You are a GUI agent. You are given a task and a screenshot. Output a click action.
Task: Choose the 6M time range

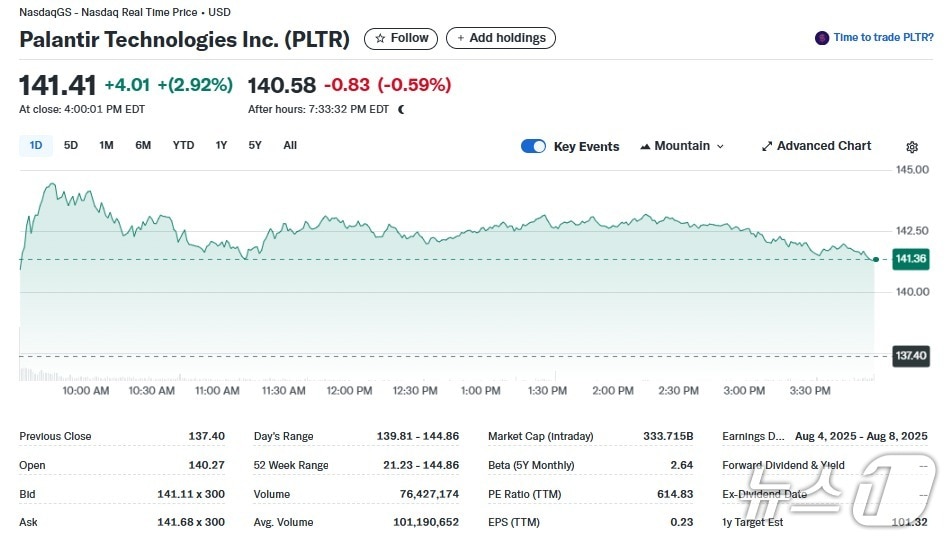click(x=143, y=145)
